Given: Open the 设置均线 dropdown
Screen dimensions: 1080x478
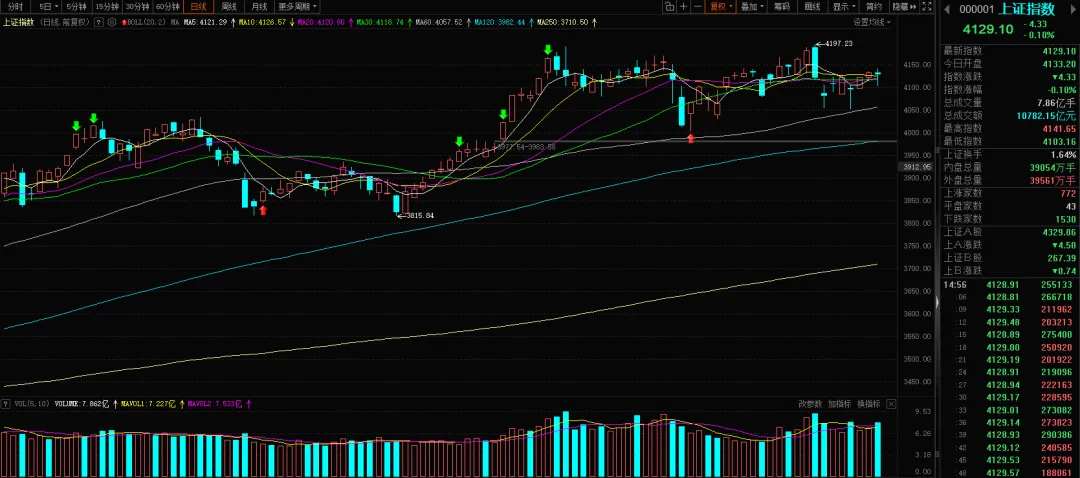Looking at the screenshot, I should (x=871, y=22).
